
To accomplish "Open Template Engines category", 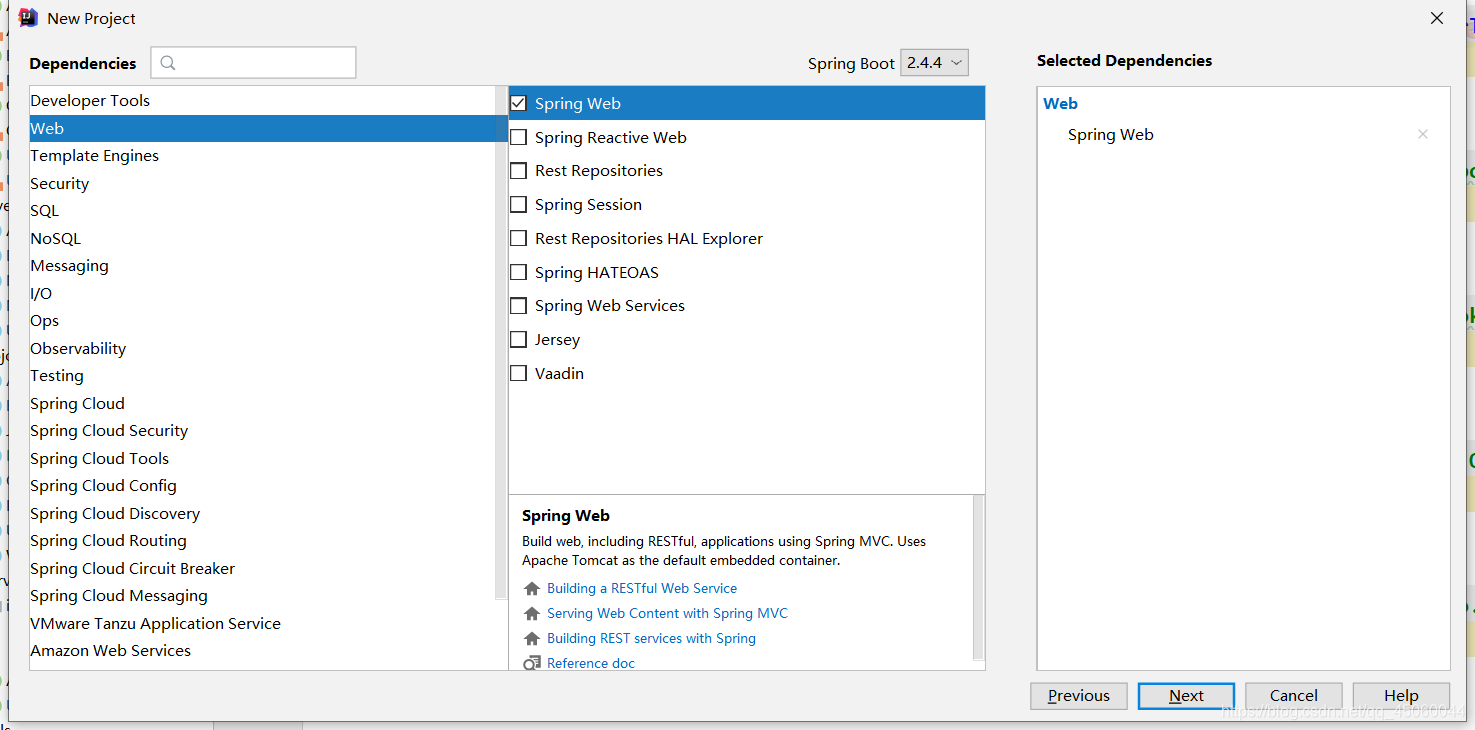I will click(262, 156).
